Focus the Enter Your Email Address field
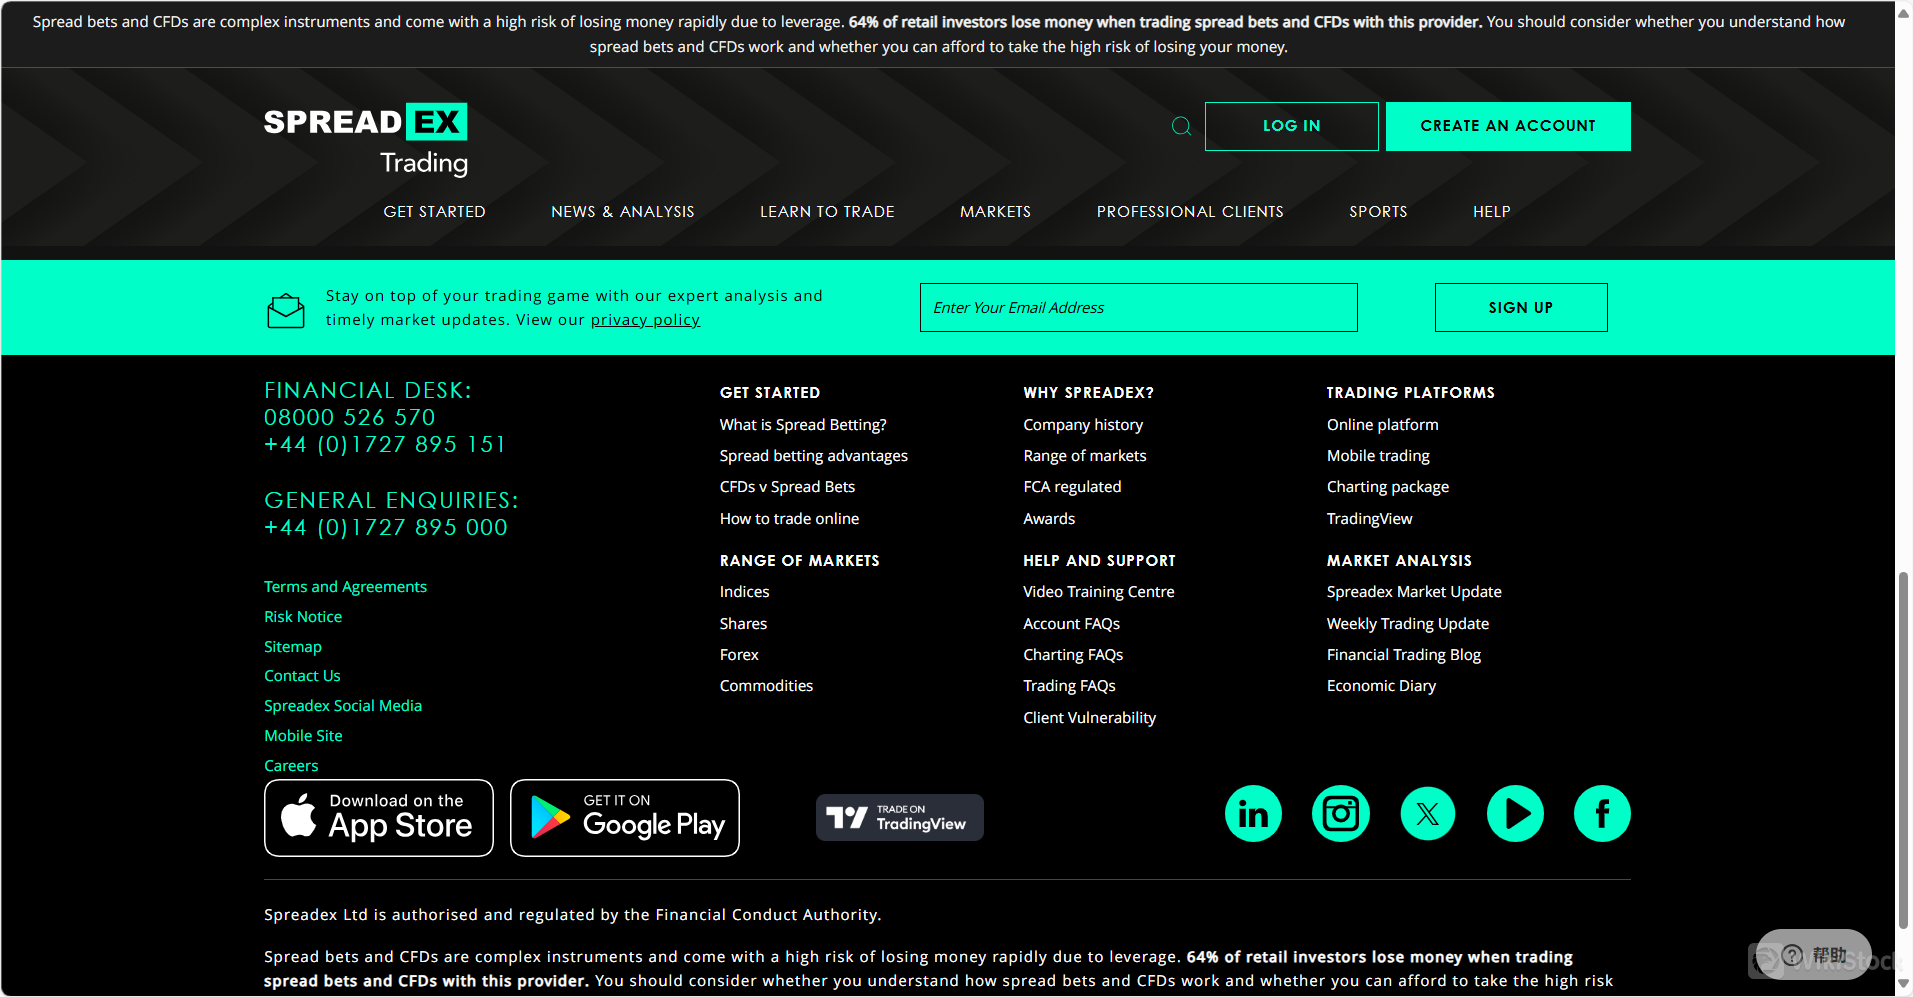The width and height of the screenshot is (1913, 997). pyautogui.click(x=1139, y=307)
